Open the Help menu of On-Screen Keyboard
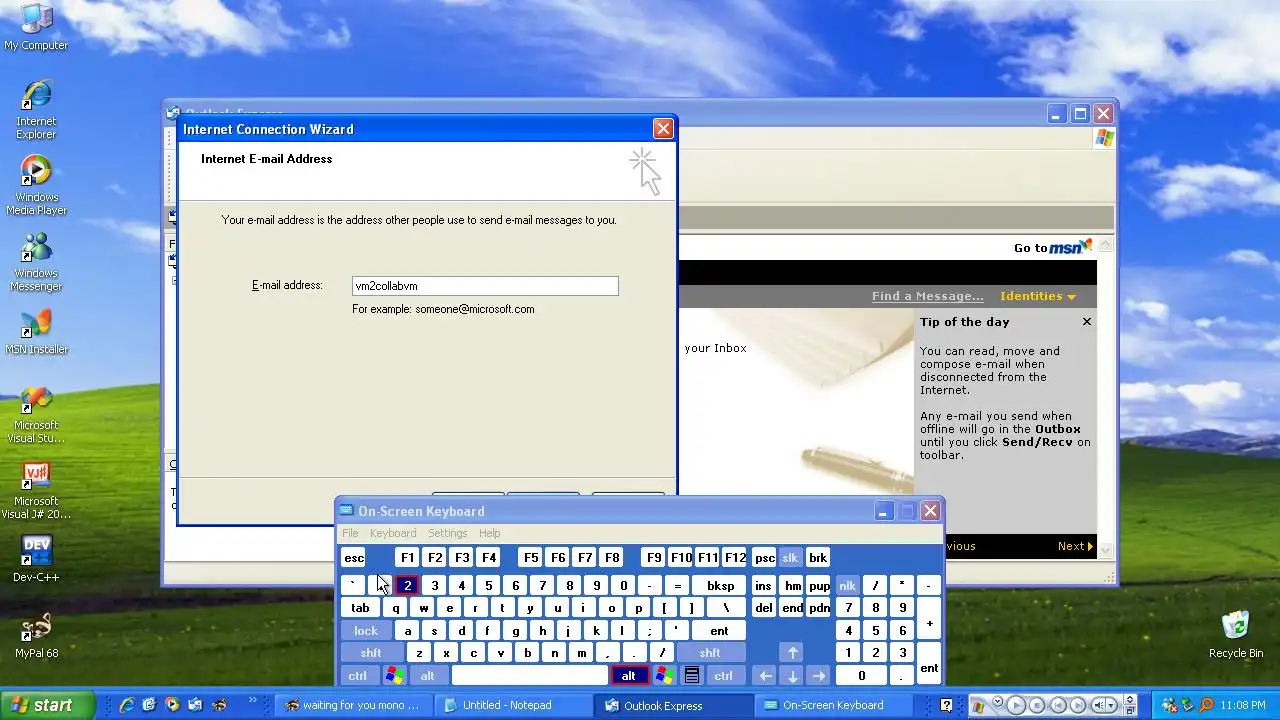1280x720 pixels. 489,533
